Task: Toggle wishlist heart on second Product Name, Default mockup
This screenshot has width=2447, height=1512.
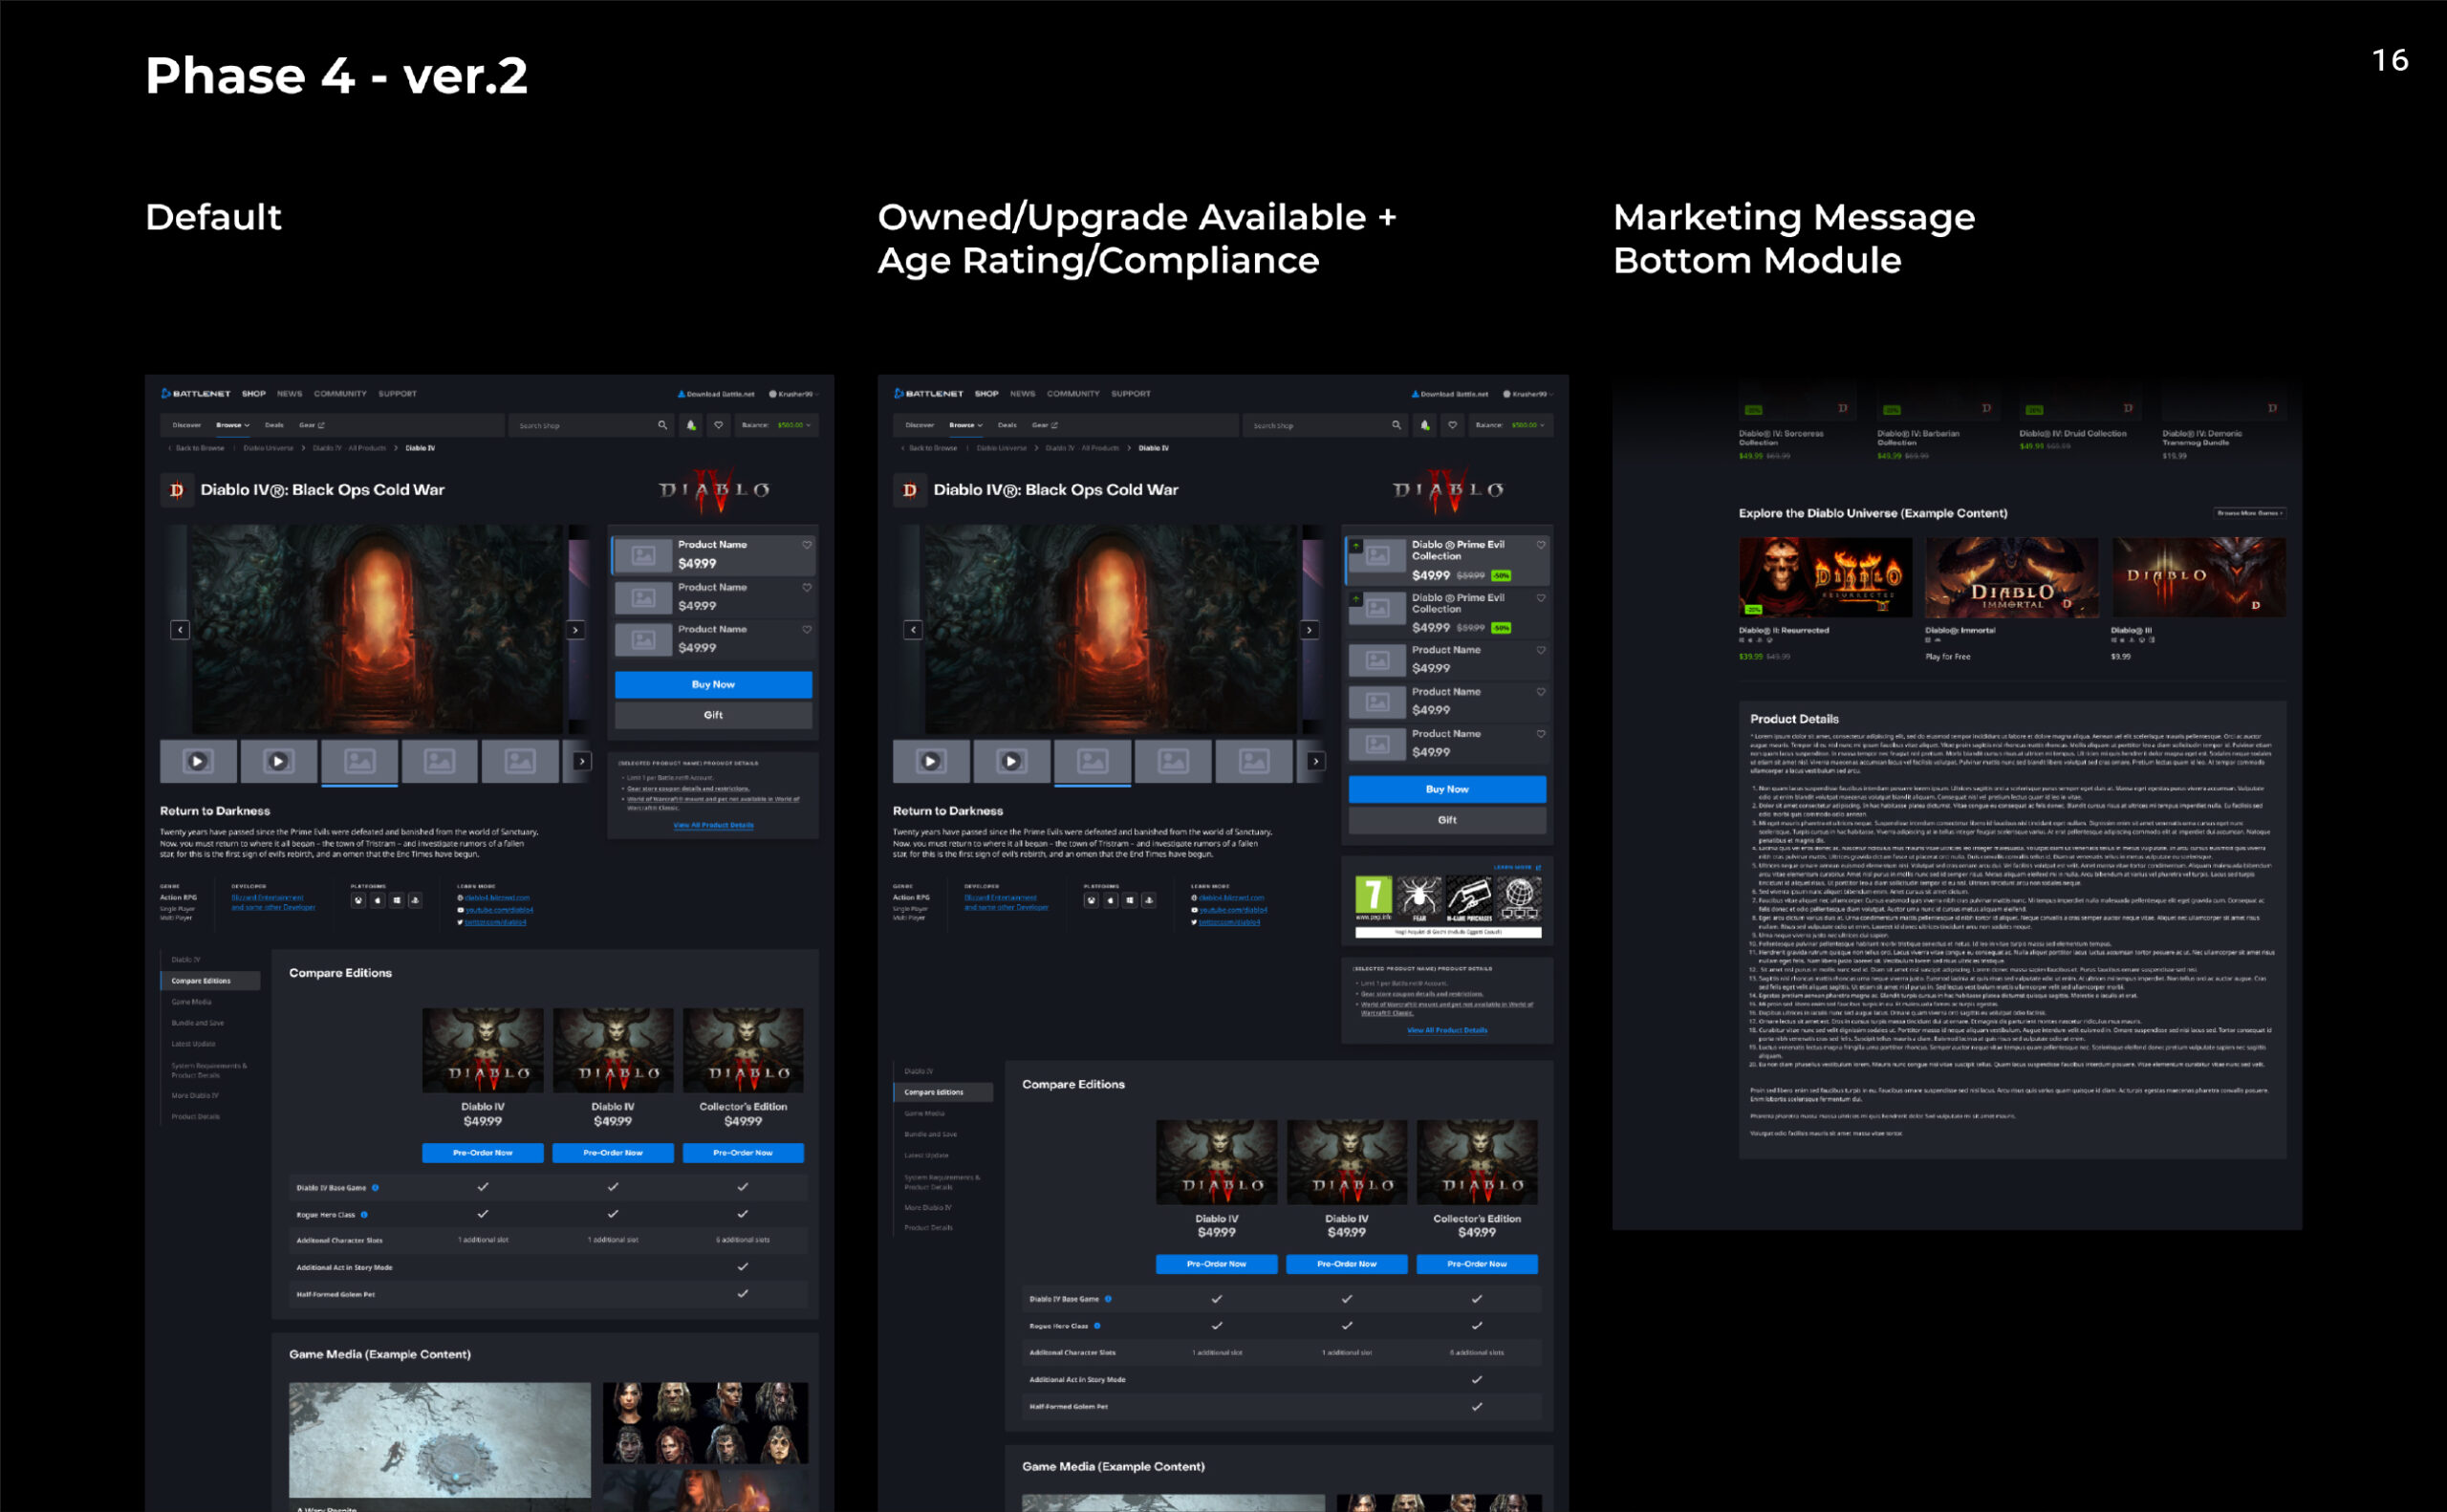Action: (806, 588)
